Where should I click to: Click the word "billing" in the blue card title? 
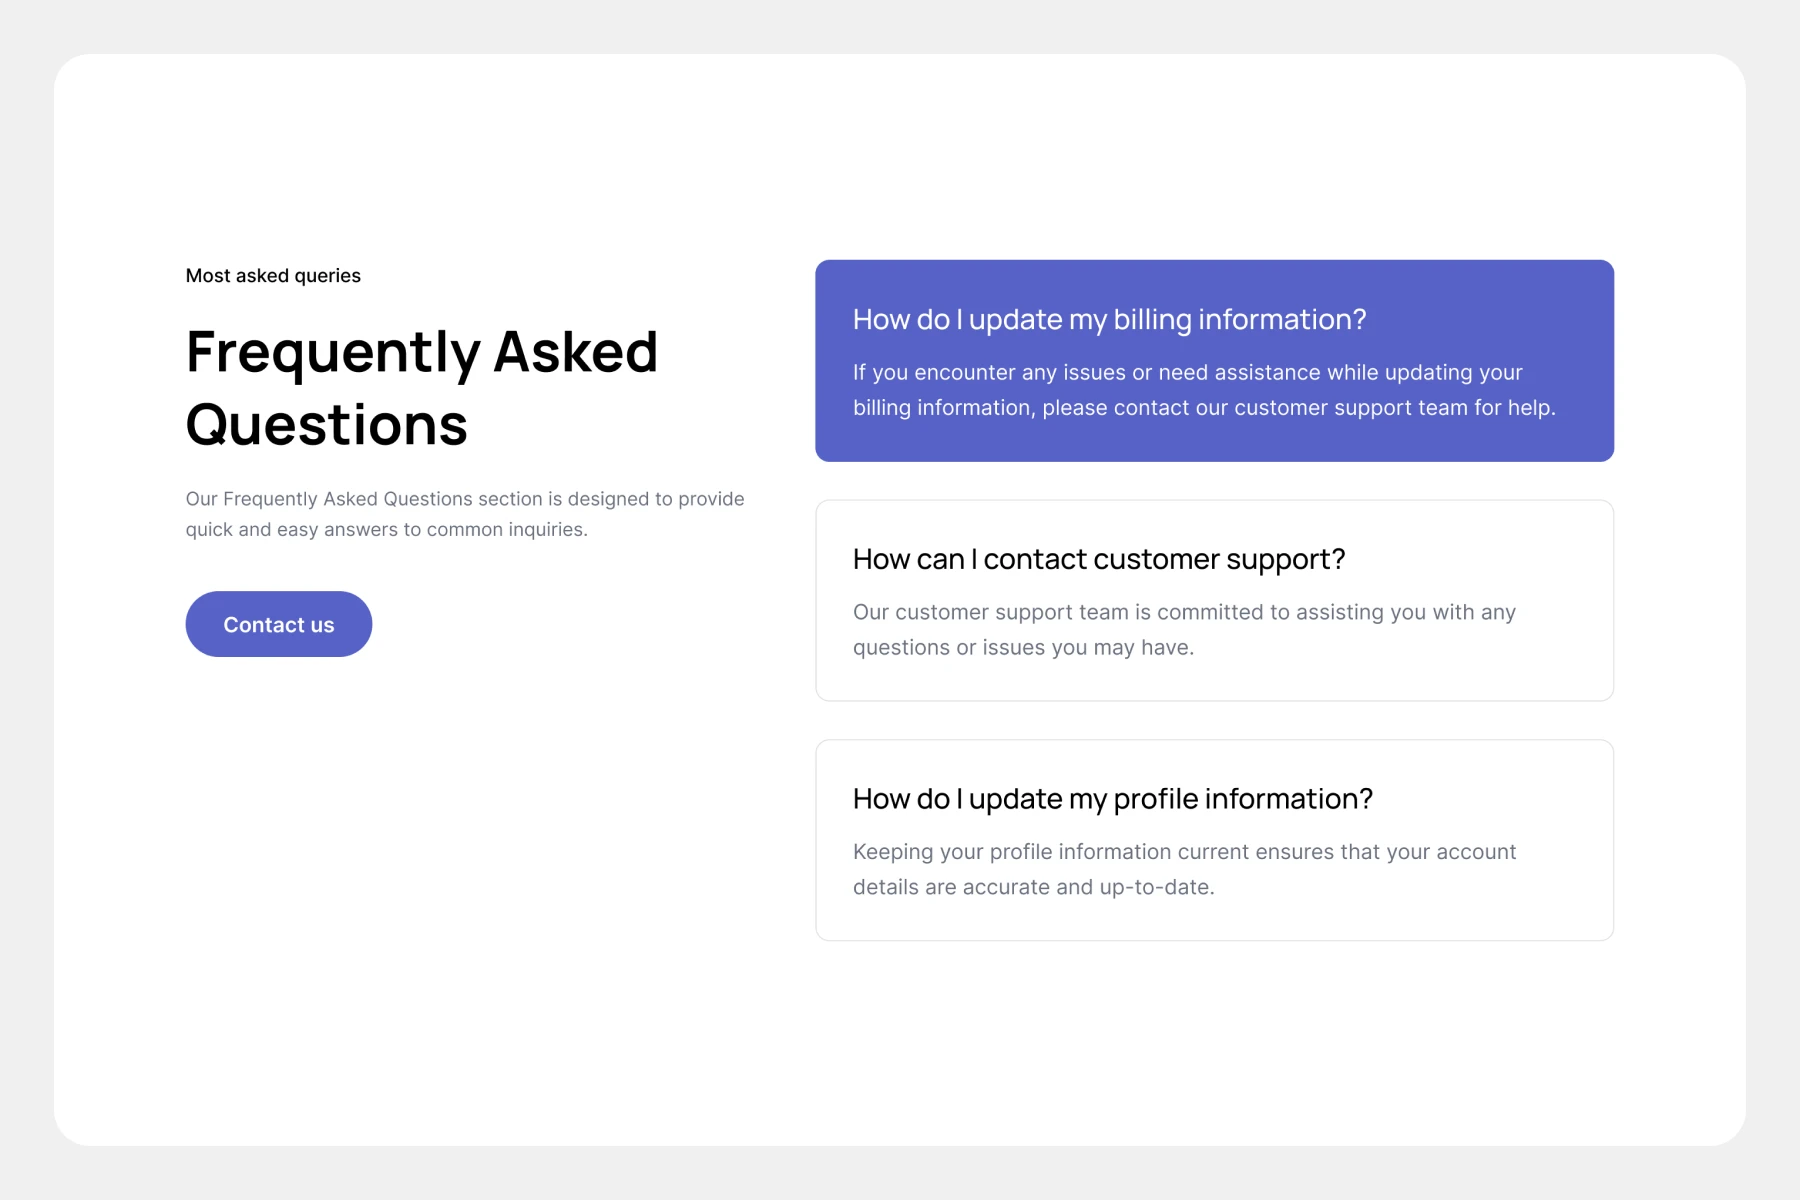point(1152,320)
